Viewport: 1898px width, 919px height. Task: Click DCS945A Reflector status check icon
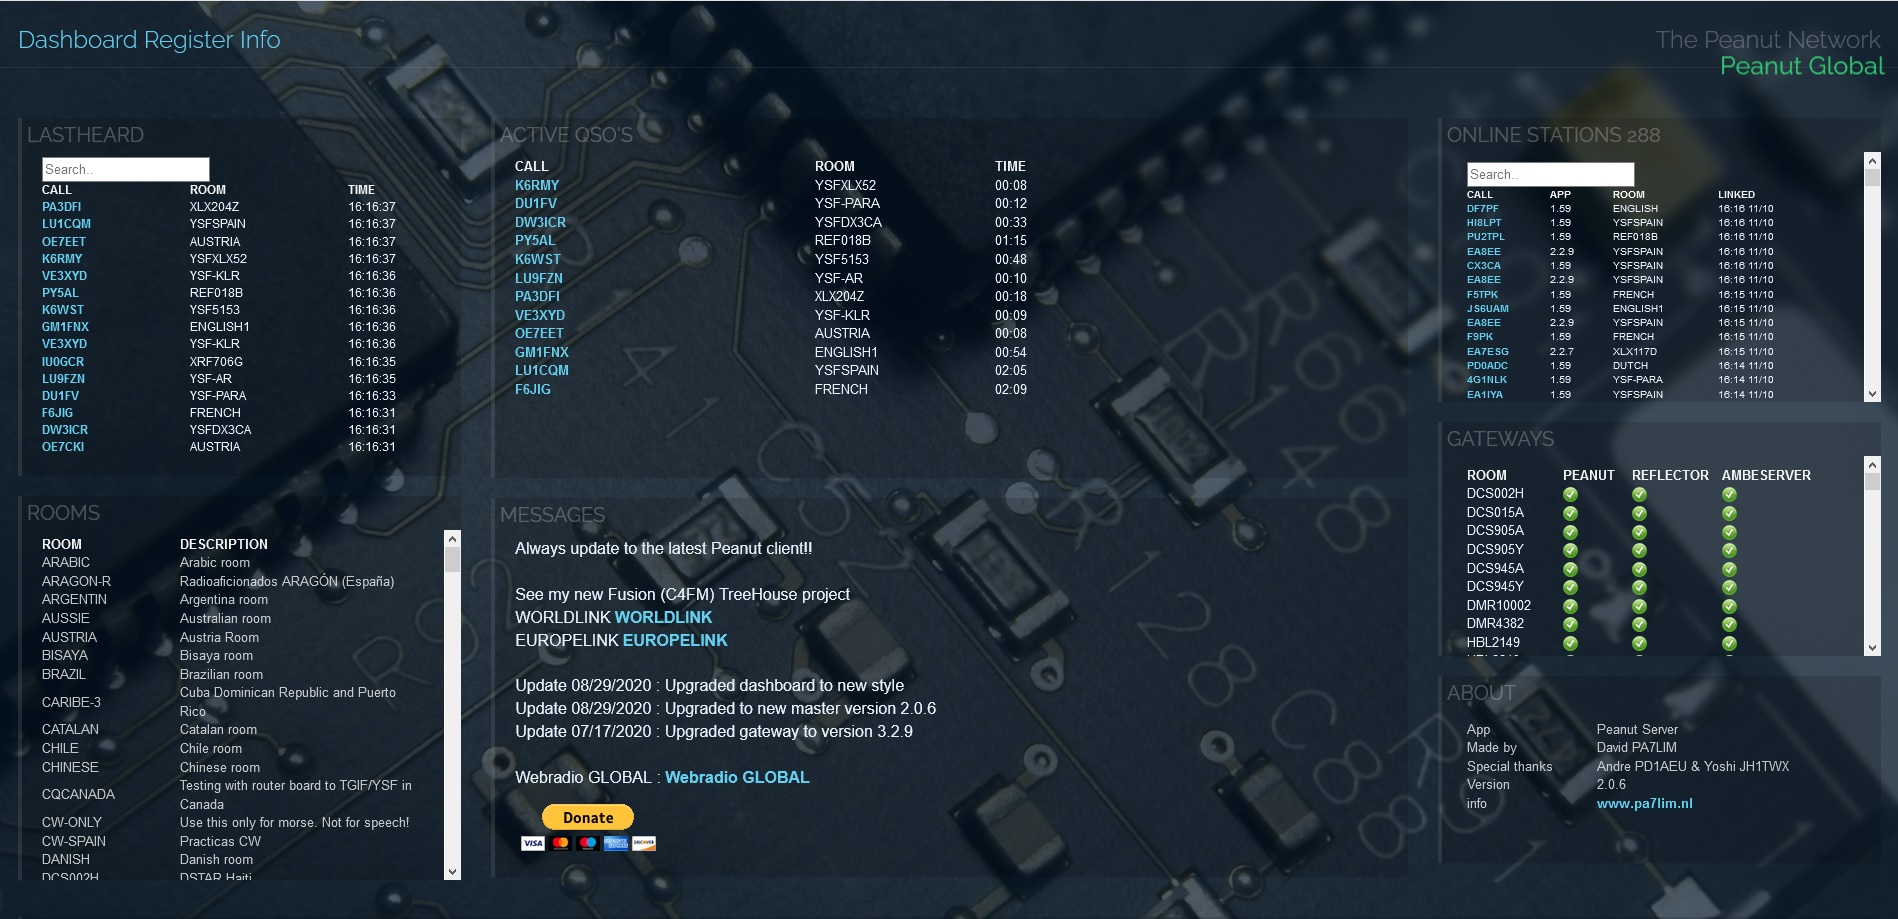coord(1639,569)
